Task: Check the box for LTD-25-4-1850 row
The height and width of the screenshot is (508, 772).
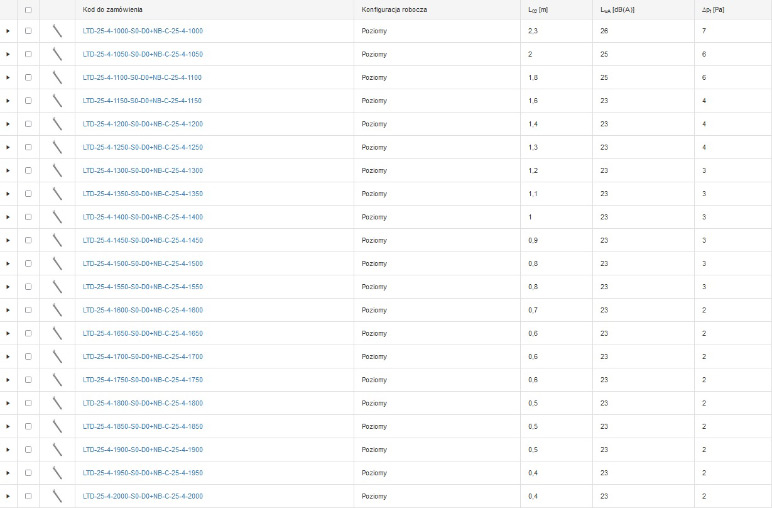Action: pyautogui.click(x=28, y=426)
